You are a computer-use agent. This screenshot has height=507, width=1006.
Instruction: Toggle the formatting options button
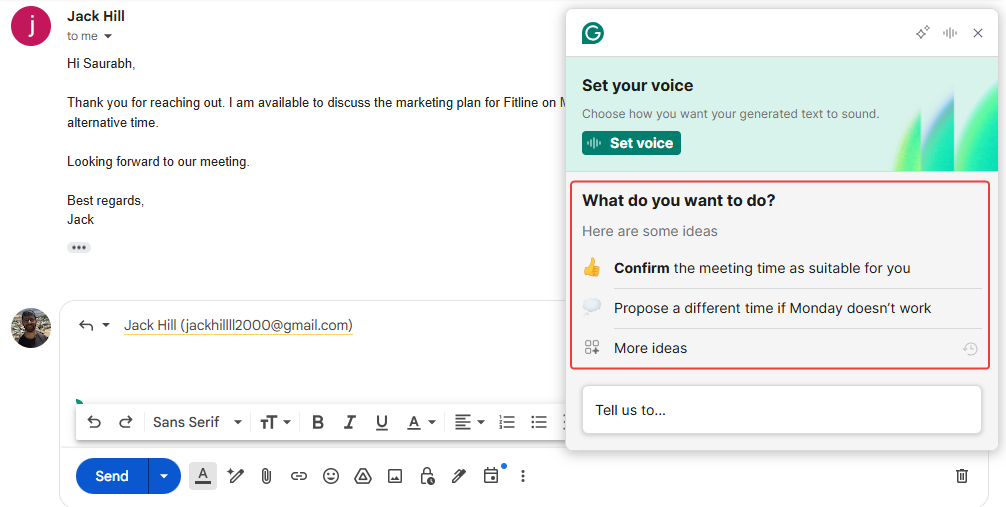click(x=203, y=476)
